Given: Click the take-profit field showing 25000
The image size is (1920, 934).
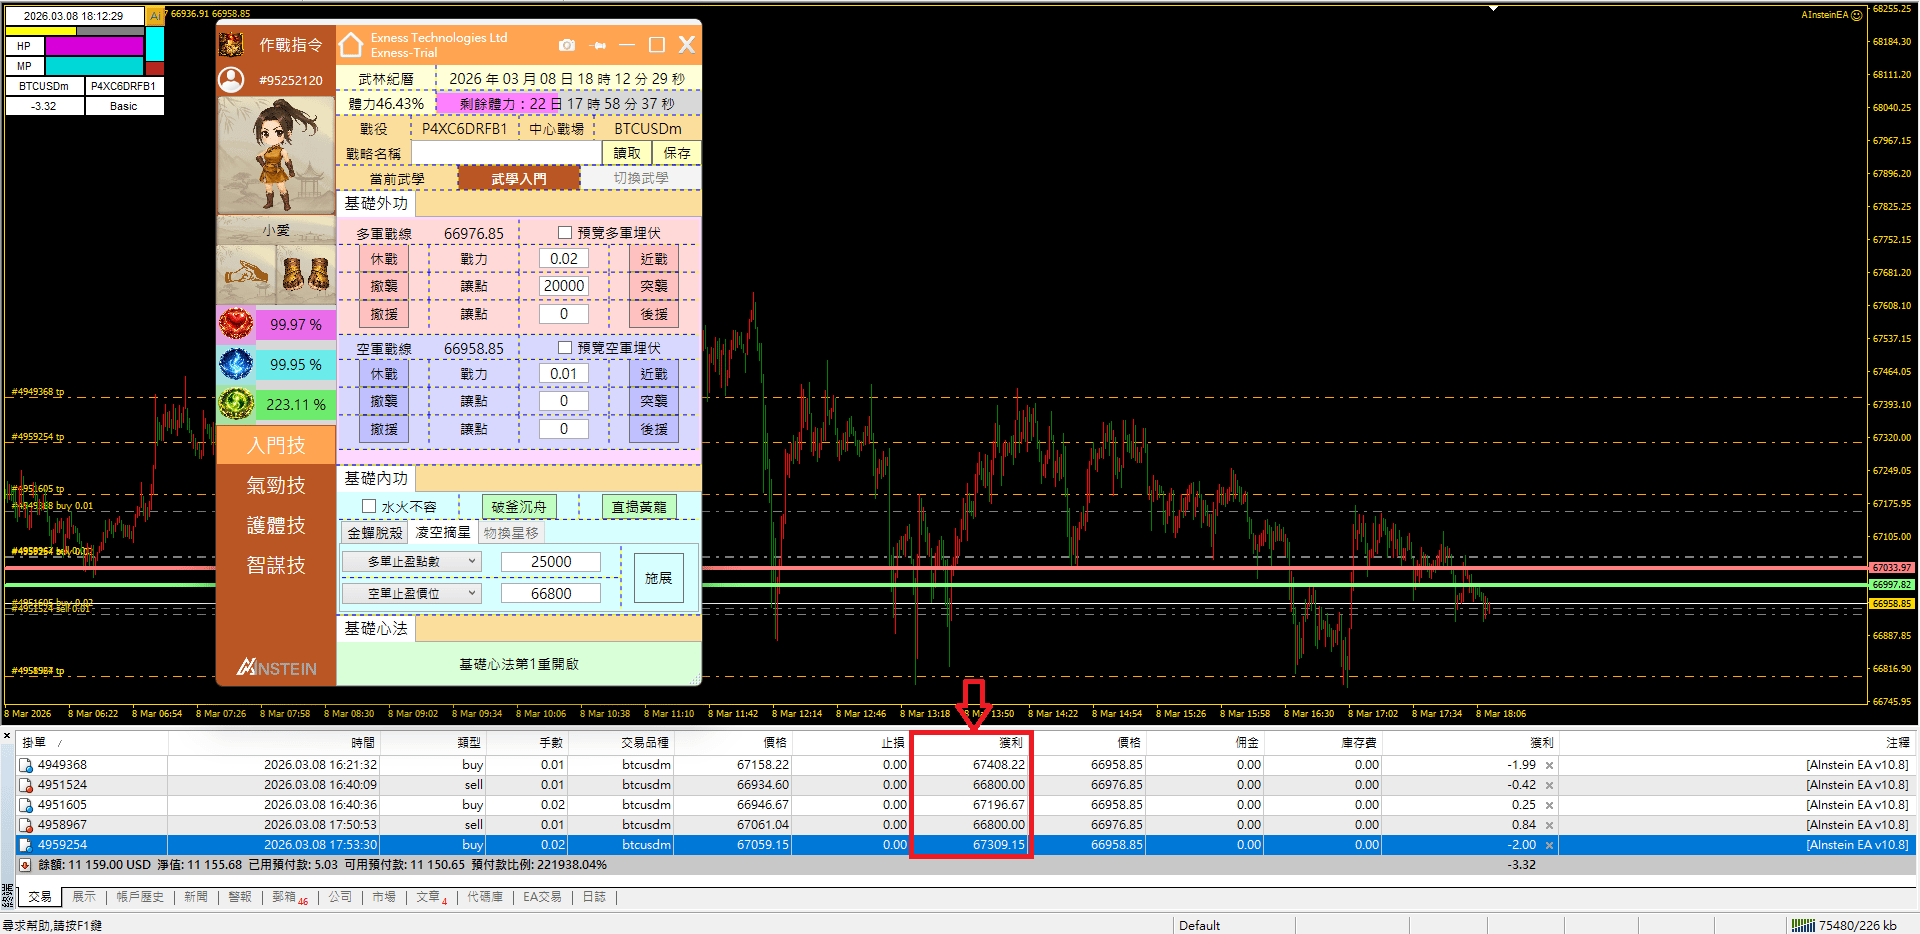Looking at the screenshot, I should click(x=551, y=562).
